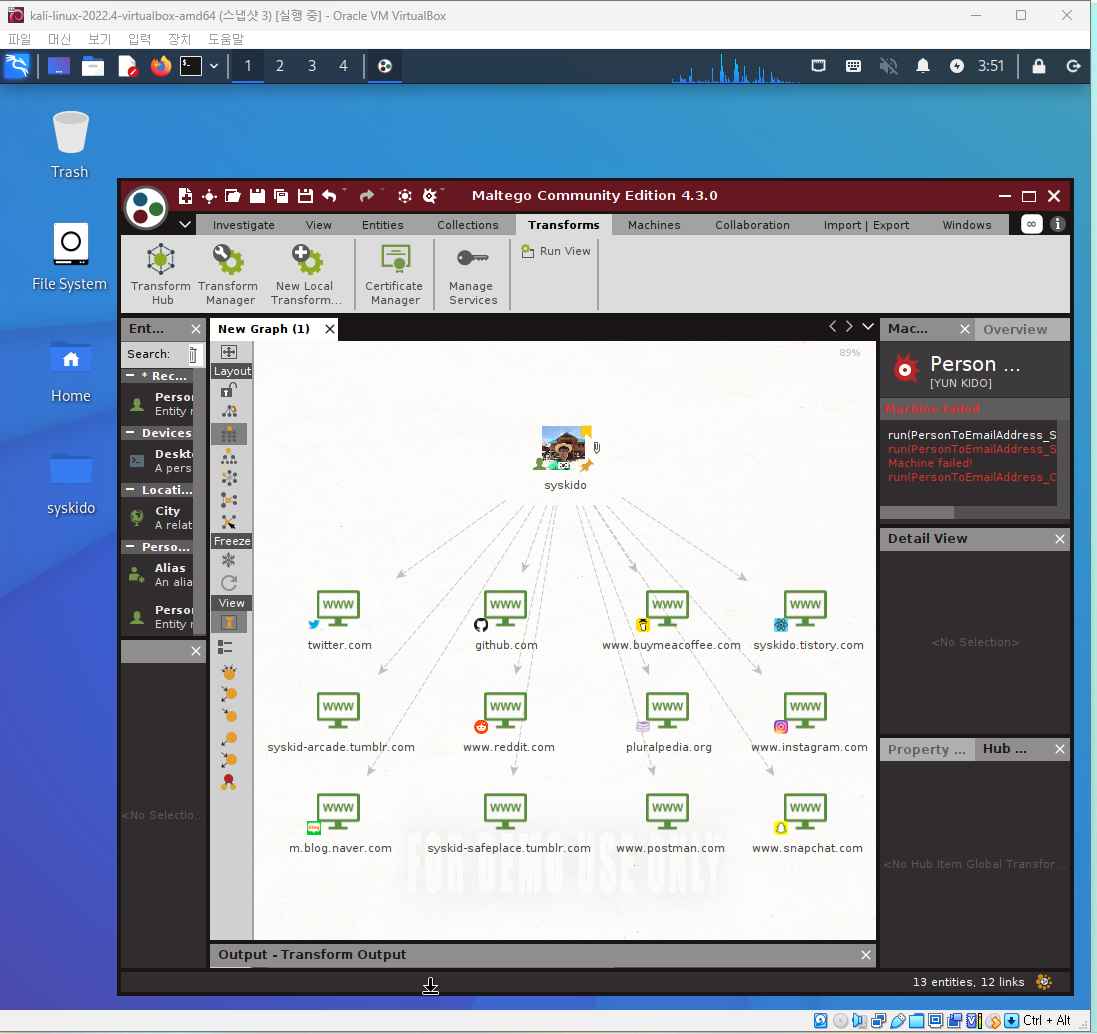Go to the next graph tab arrow

pyautogui.click(x=849, y=326)
